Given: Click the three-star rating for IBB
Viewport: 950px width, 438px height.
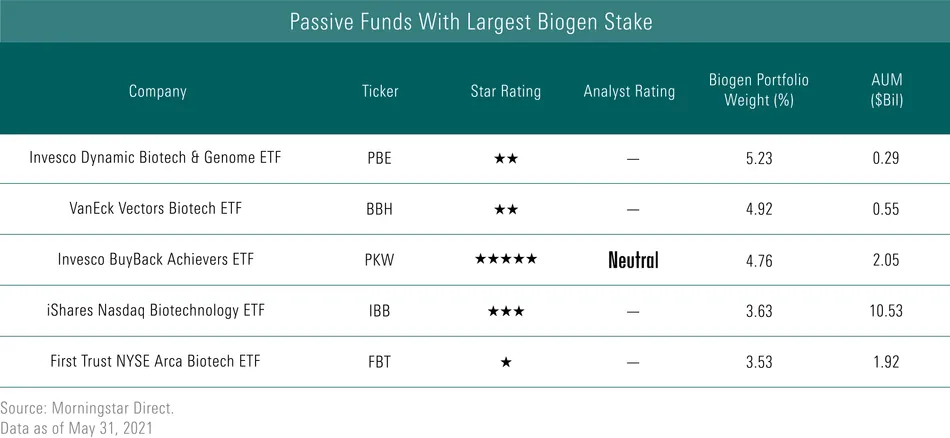Looking at the screenshot, I should pyautogui.click(x=505, y=311).
